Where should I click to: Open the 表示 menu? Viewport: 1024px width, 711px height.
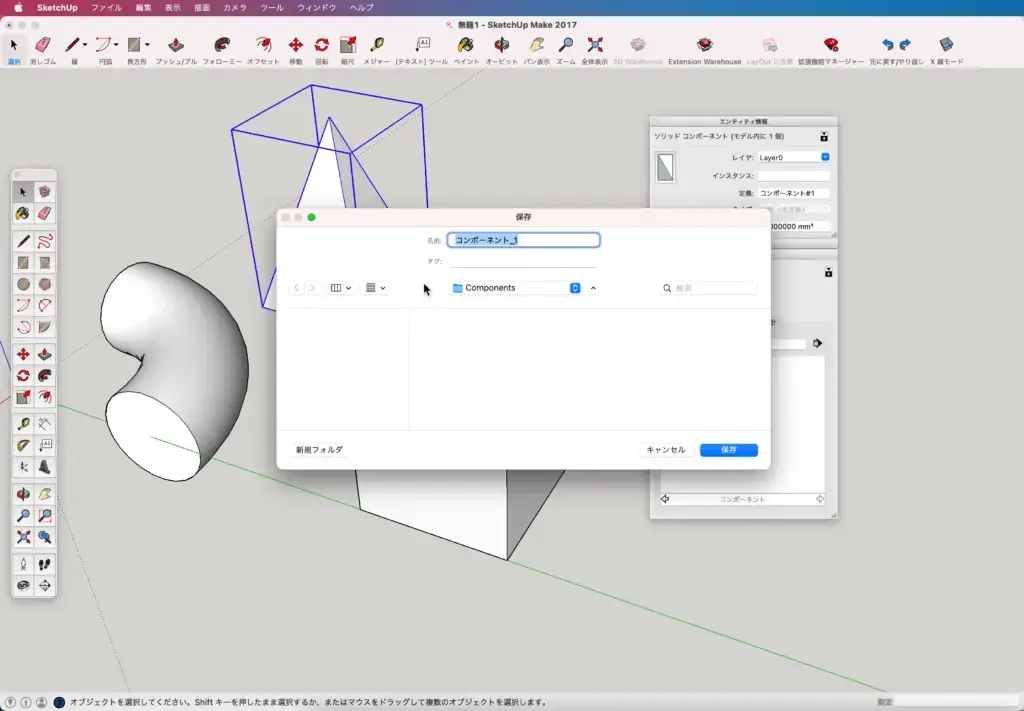coord(172,8)
